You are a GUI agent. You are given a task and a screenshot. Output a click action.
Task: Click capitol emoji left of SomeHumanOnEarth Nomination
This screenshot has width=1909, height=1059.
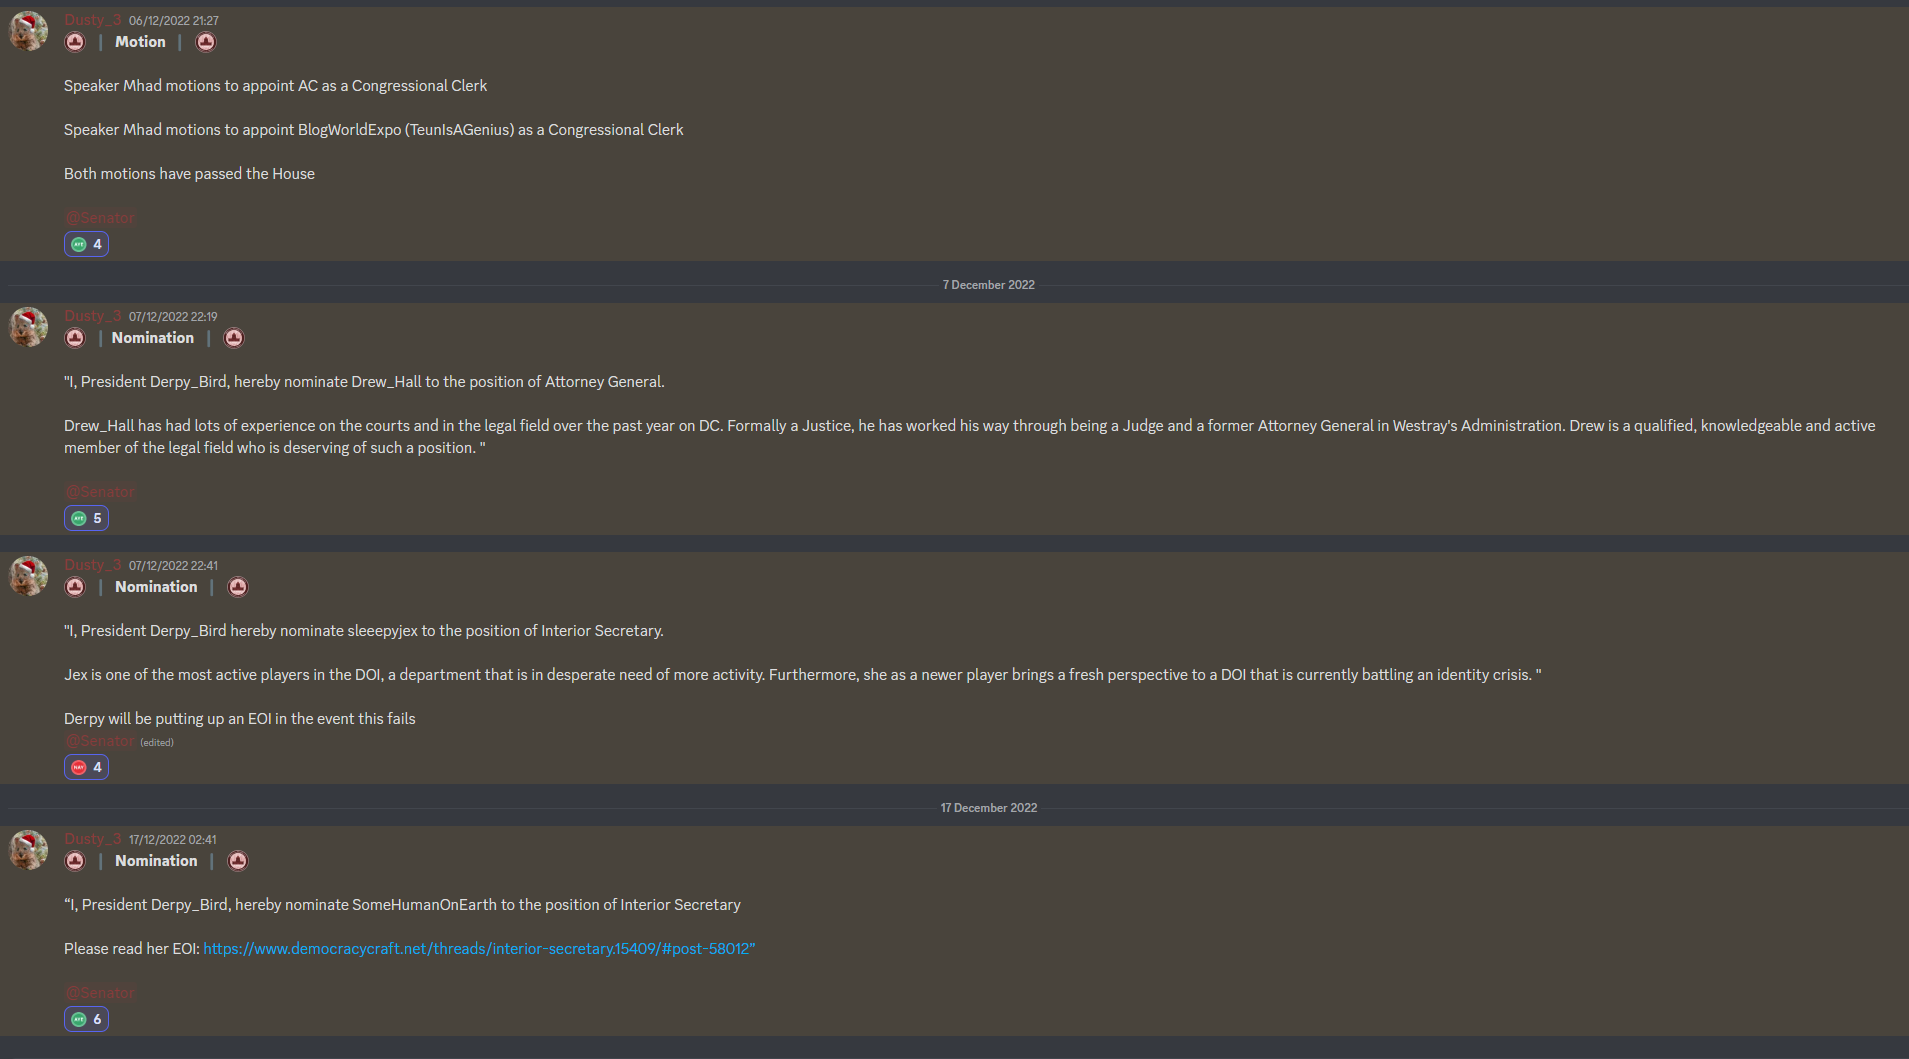pyautogui.click(x=75, y=861)
